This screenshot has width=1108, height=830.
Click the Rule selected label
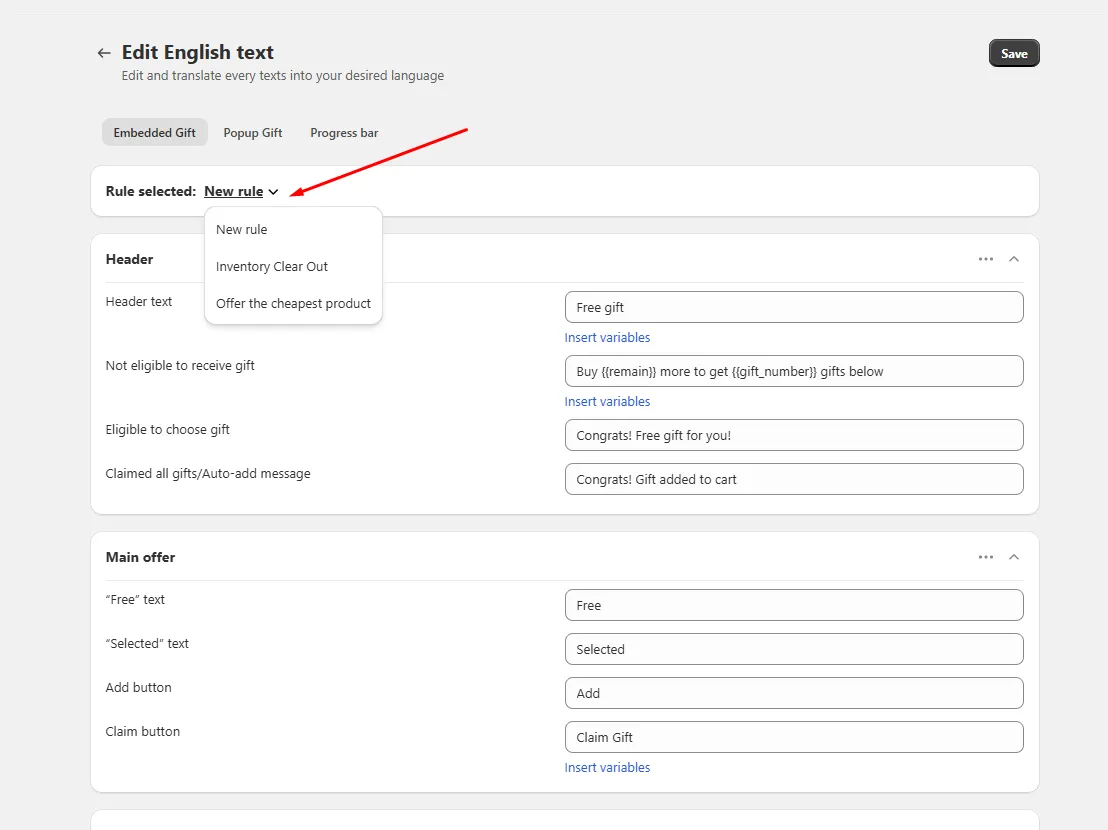151,191
